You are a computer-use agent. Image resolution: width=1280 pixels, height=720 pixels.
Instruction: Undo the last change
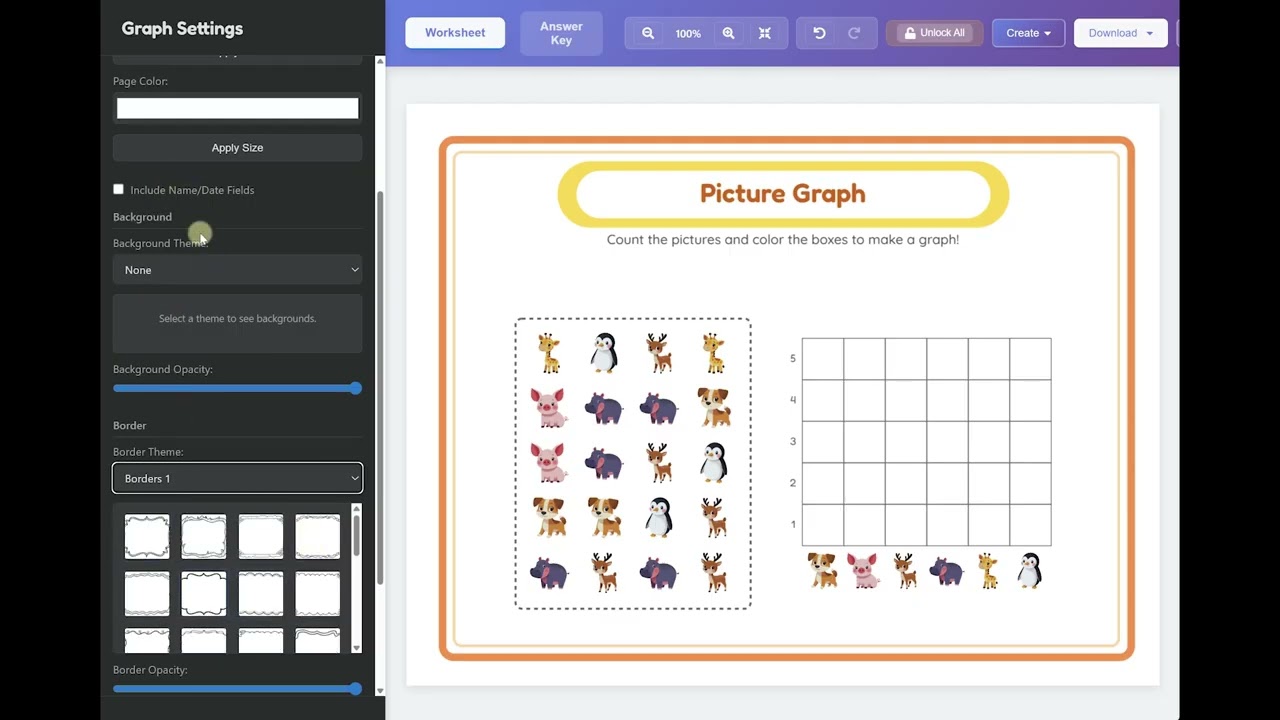pos(819,33)
